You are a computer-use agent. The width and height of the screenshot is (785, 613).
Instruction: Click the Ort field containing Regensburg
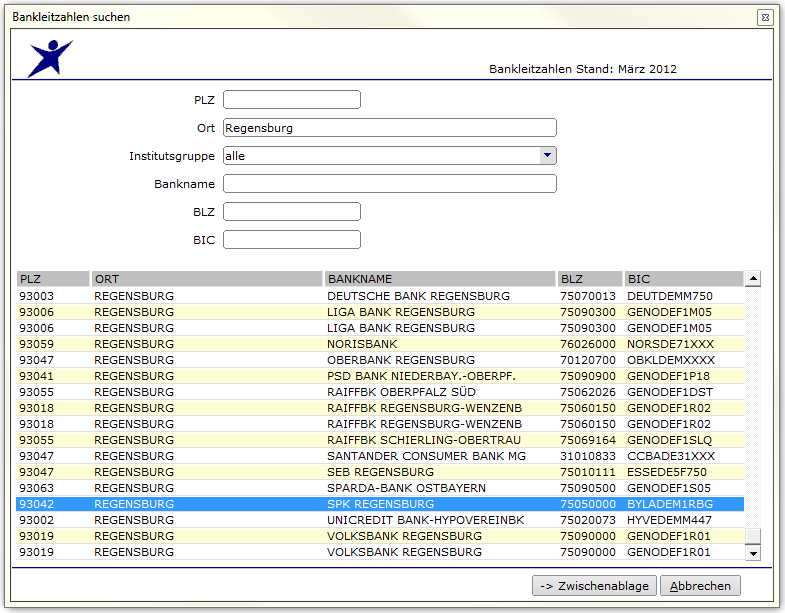tap(389, 128)
